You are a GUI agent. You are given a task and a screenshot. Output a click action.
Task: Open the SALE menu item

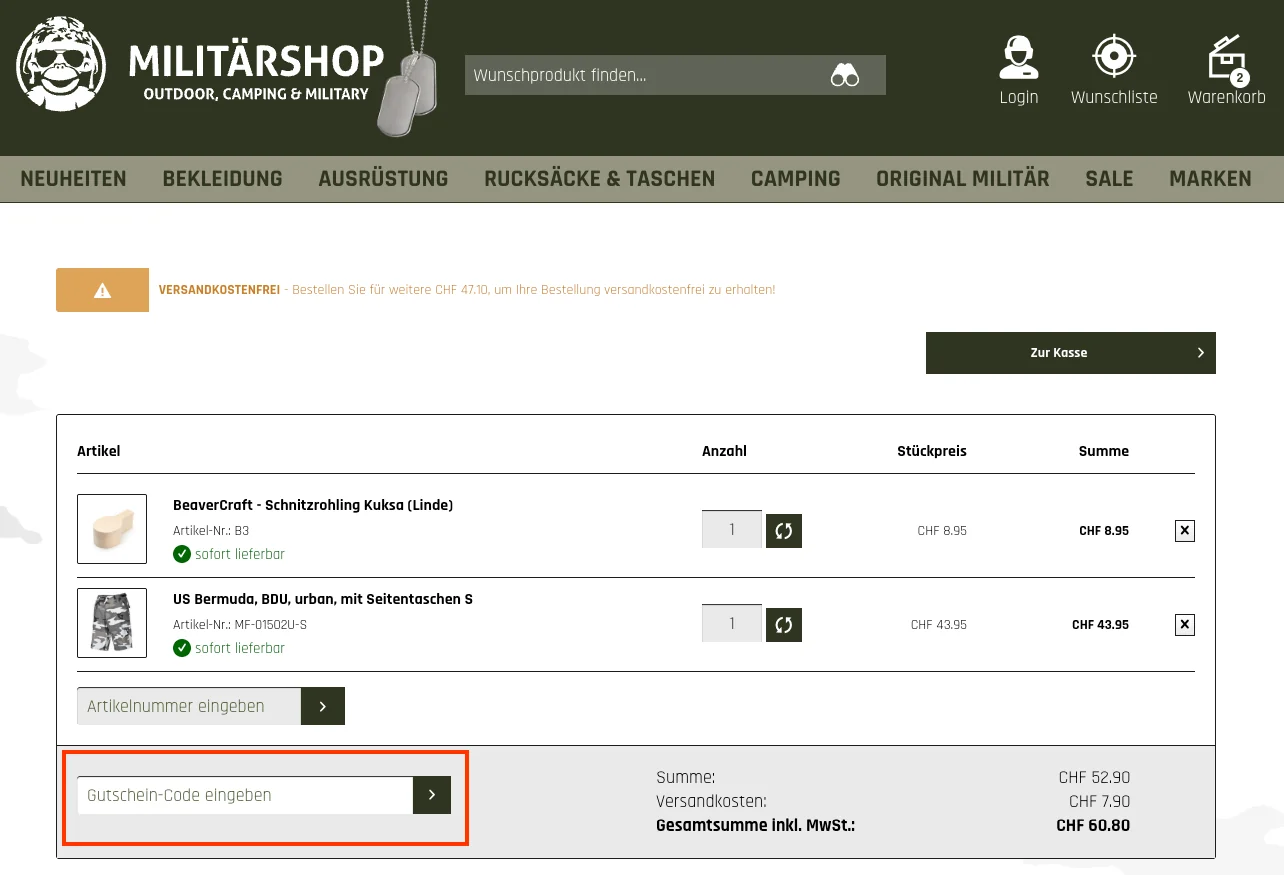1109,179
